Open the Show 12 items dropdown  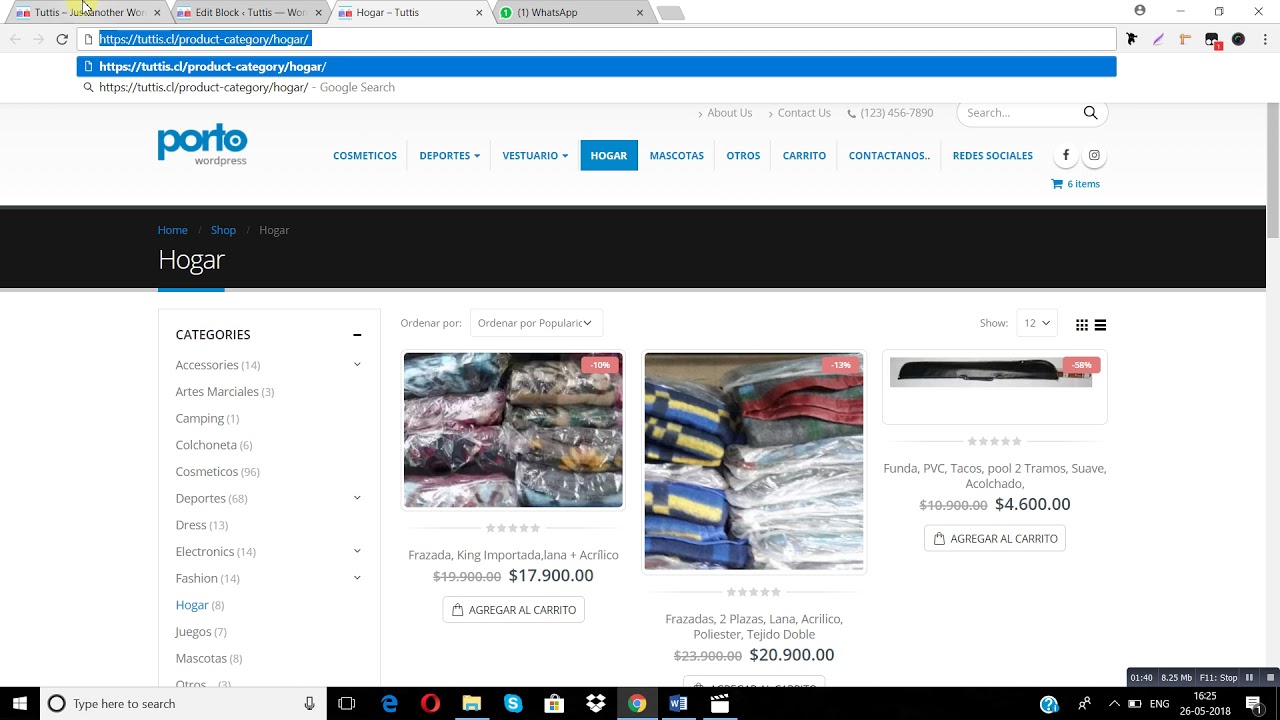point(1037,323)
